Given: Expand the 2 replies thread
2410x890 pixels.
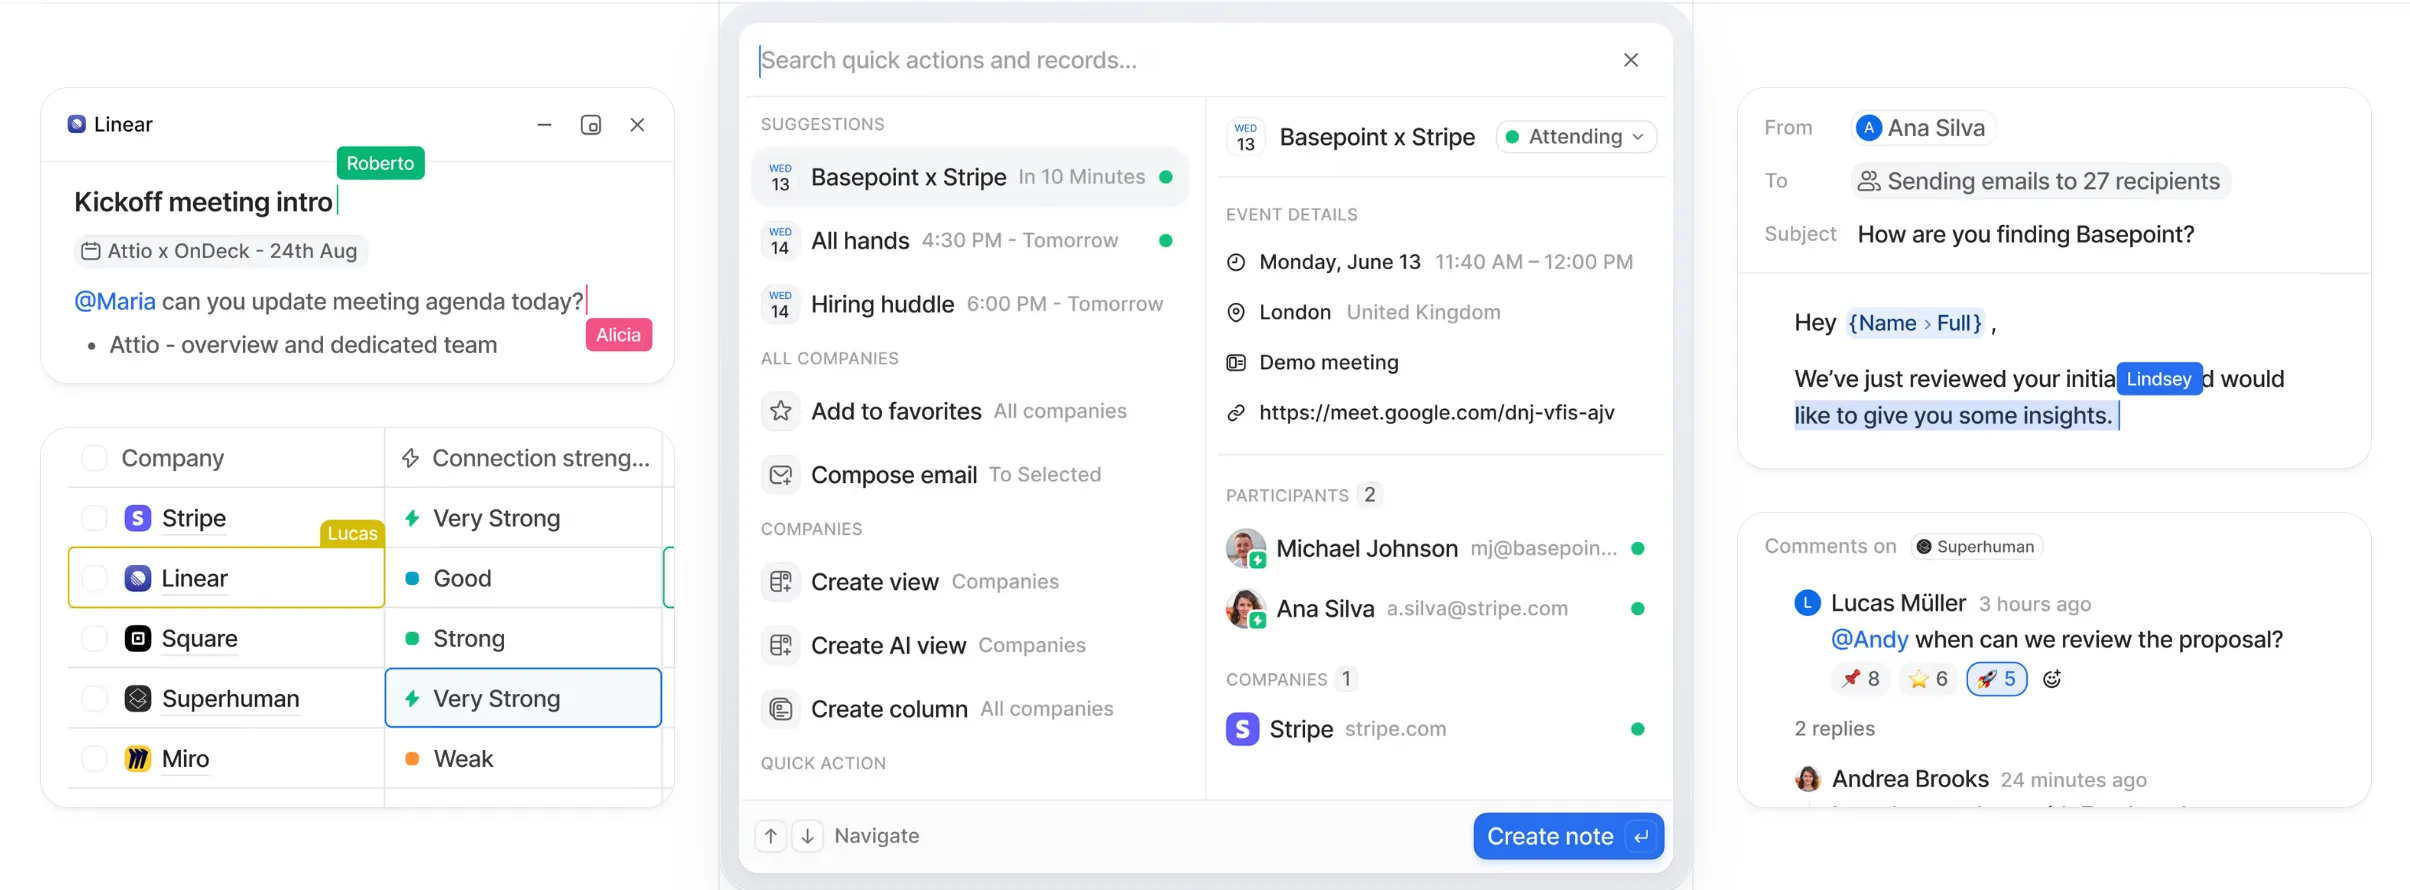Looking at the screenshot, I should click(1834, 729).
